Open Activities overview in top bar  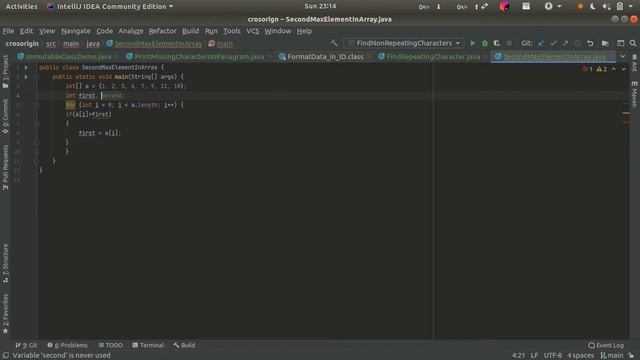point(21,7)
